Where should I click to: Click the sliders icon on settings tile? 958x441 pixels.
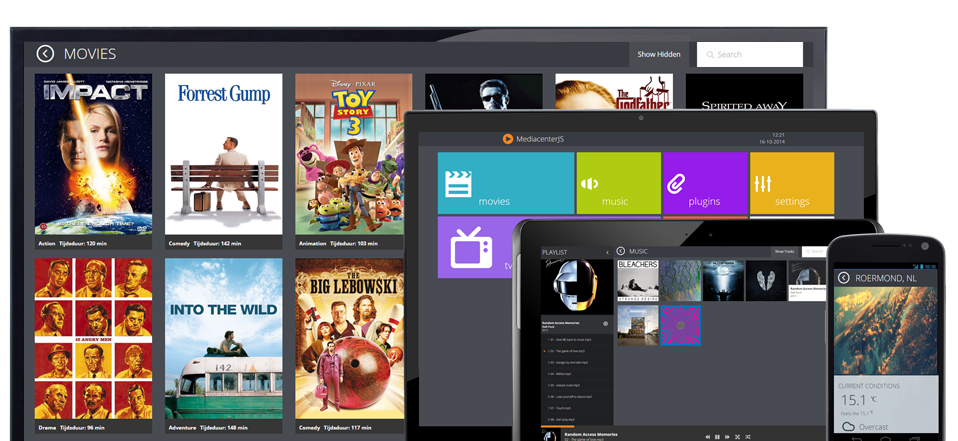click(x=762, y=184)
